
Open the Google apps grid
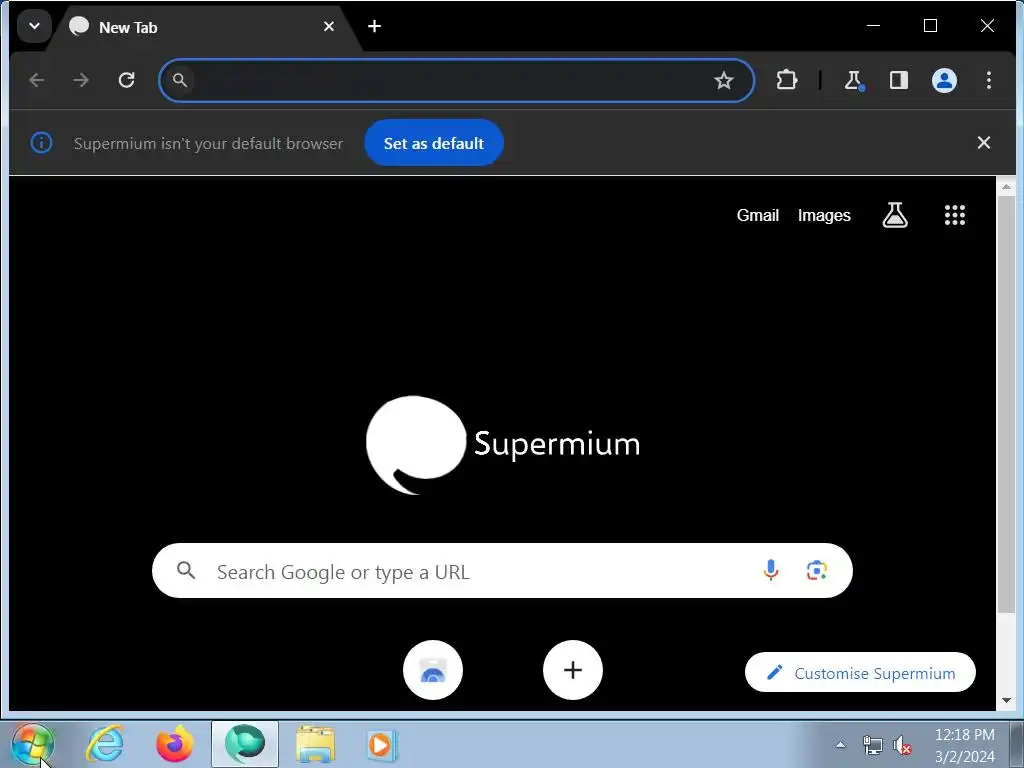955,215
